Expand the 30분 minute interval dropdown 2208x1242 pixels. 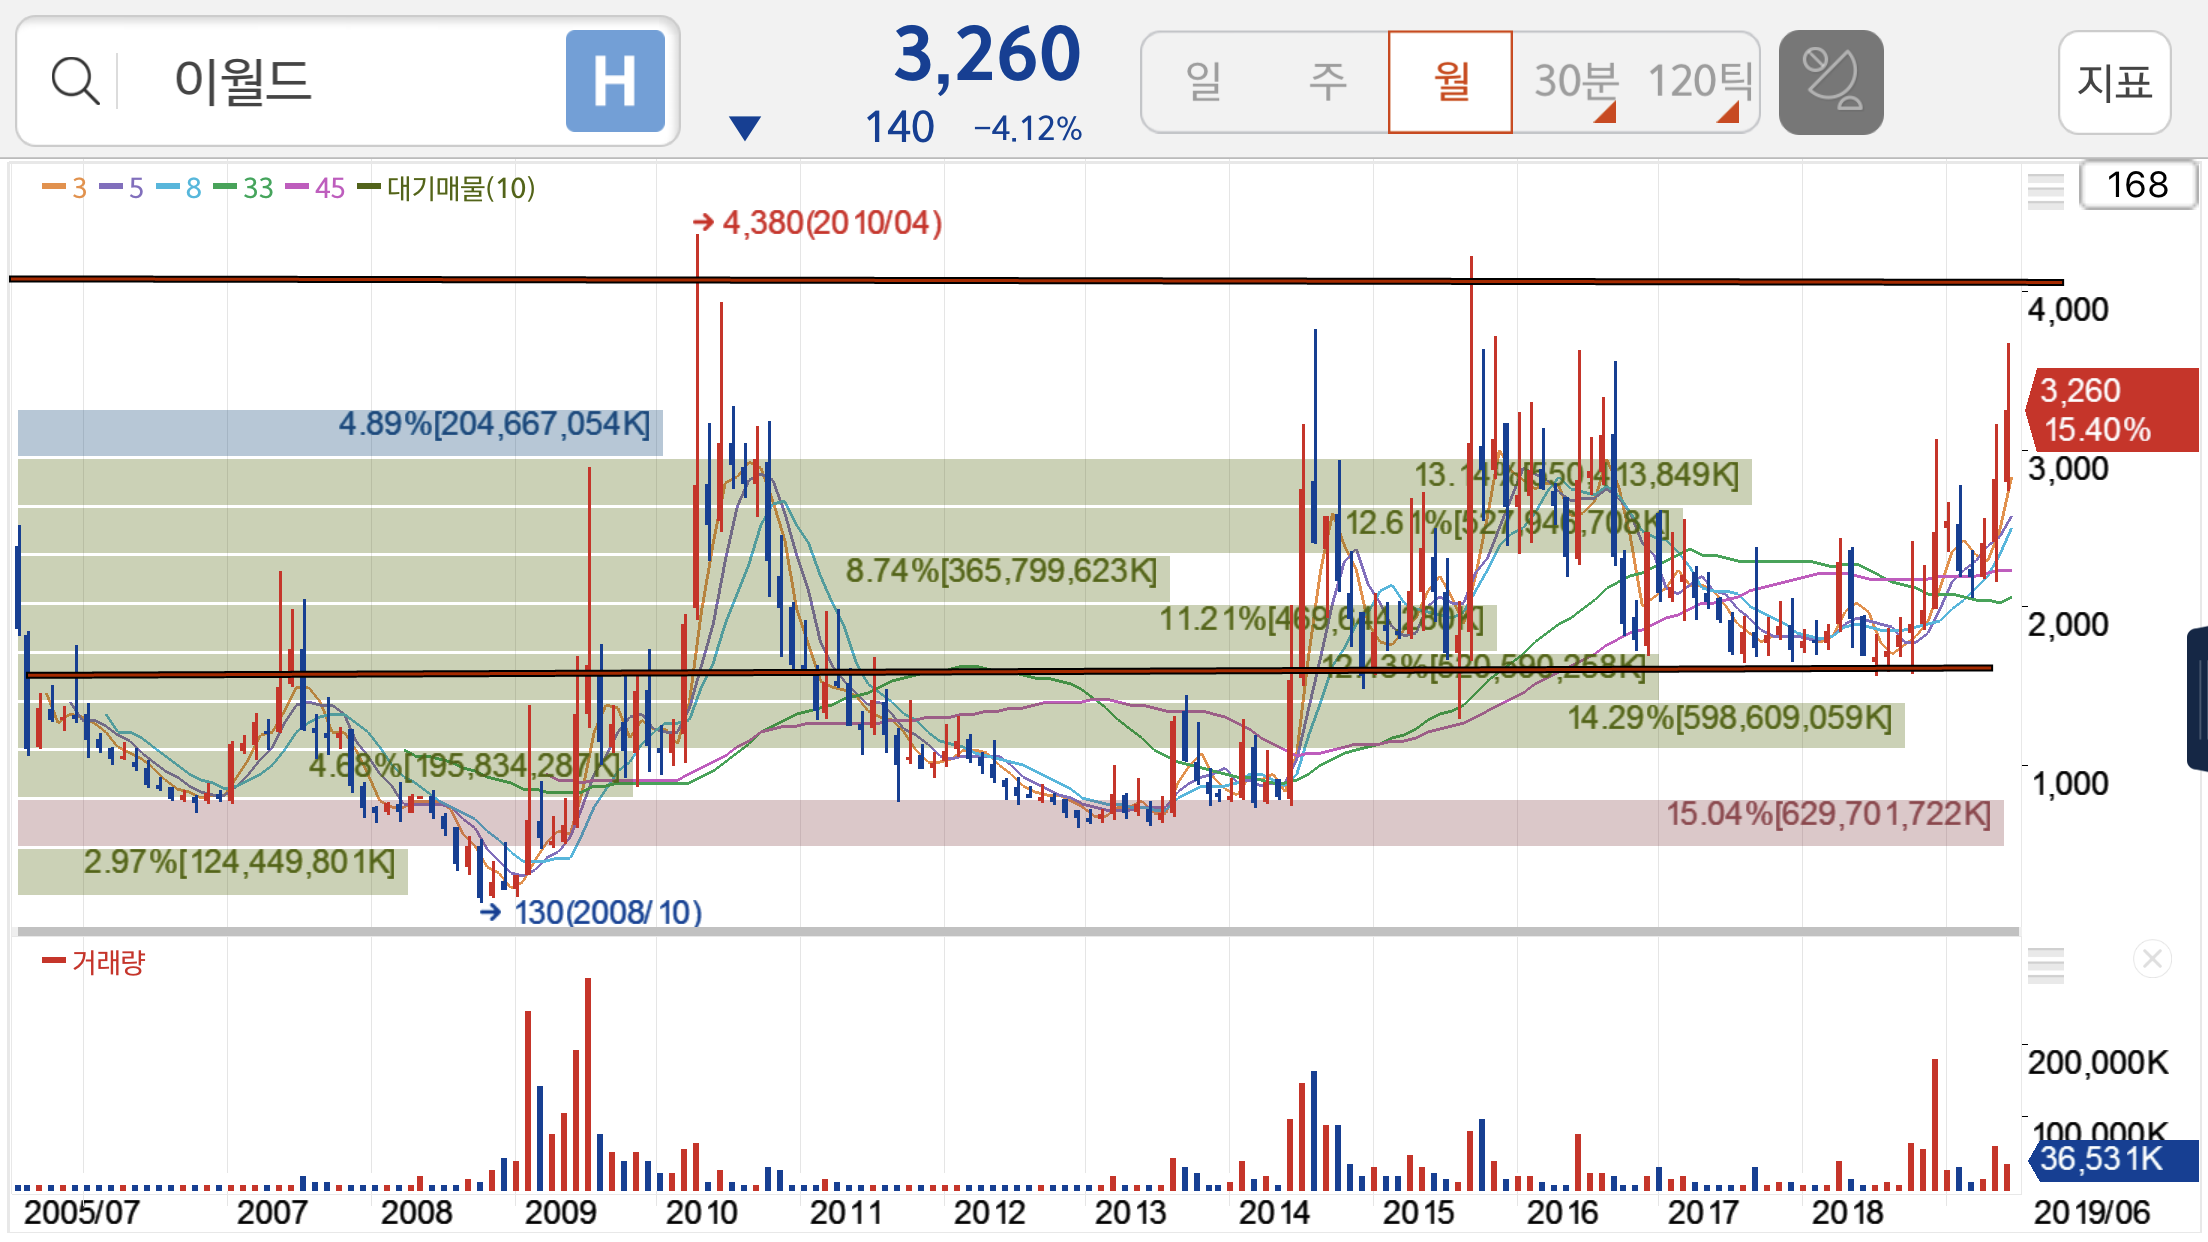[x=1576, y=82]
